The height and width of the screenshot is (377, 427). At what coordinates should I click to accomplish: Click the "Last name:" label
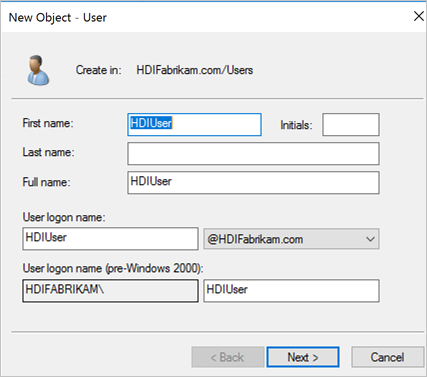point(49,152)
